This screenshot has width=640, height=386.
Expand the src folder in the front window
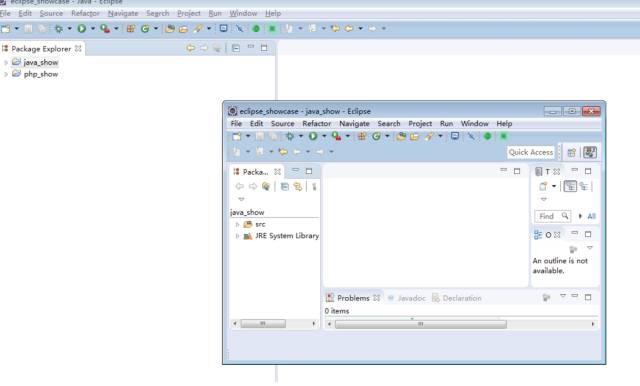pyautogui.click(x=237, y=224)
